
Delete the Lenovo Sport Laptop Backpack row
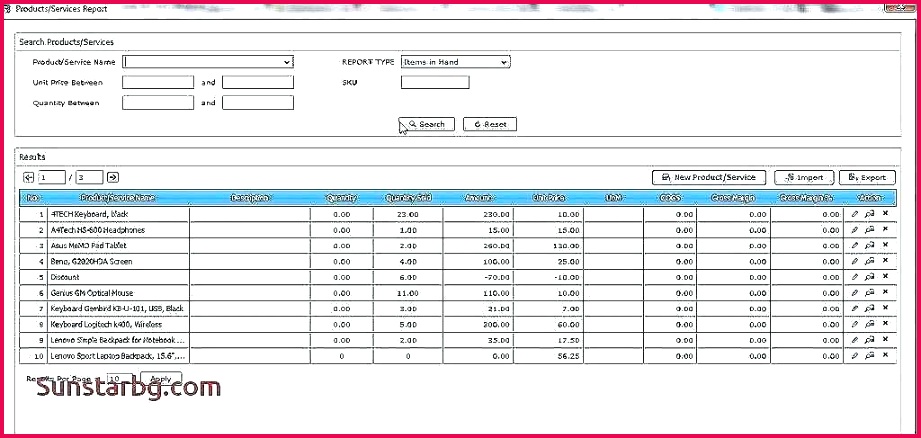(x=885, y=355)
